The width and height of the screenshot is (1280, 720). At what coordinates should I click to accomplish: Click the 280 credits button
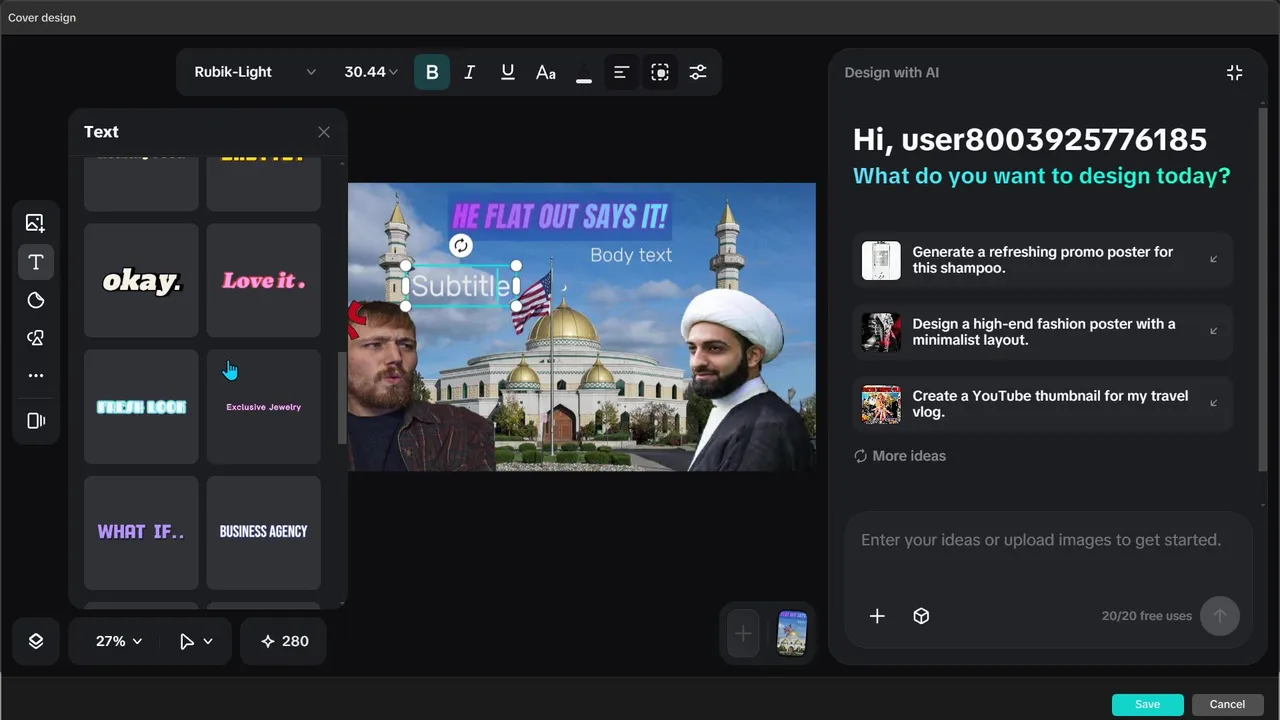[284, 641]
